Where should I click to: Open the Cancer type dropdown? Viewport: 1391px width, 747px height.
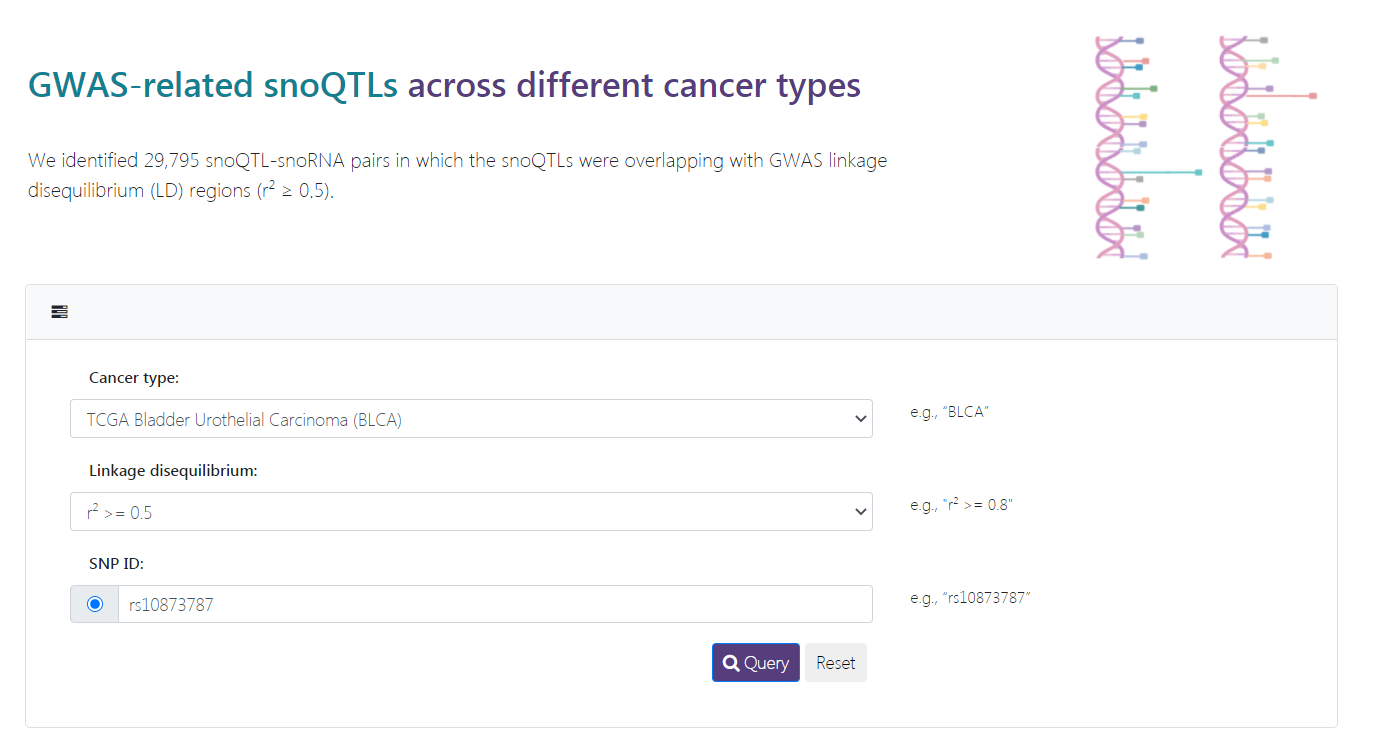coord(471,419)
